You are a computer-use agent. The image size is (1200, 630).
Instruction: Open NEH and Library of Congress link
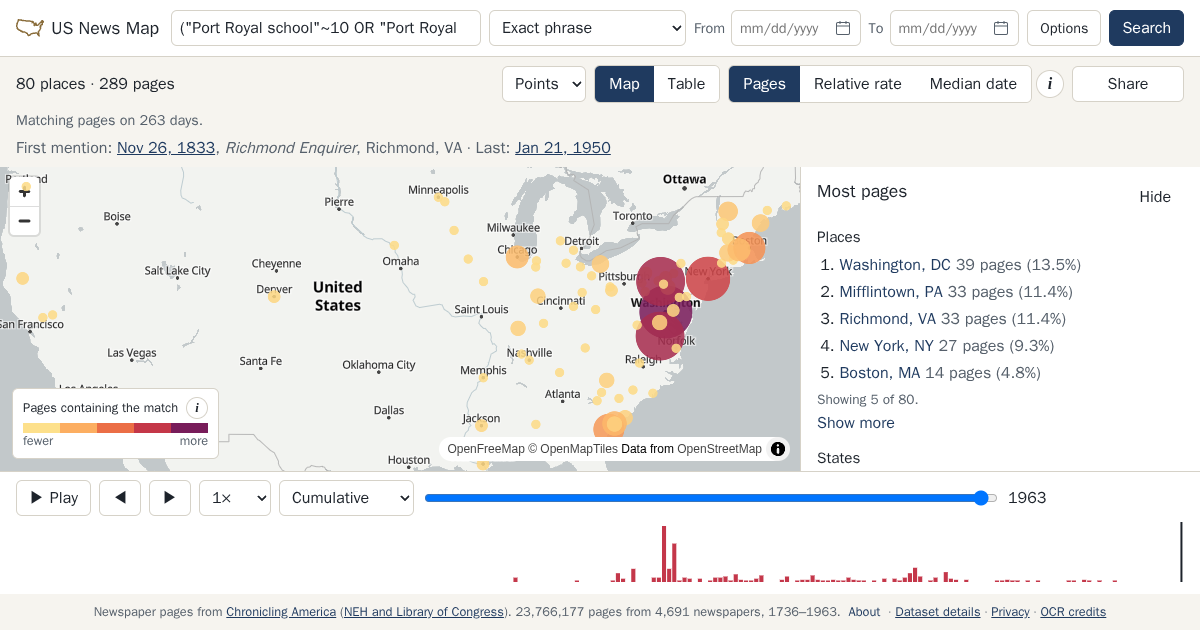pos(424,612)
